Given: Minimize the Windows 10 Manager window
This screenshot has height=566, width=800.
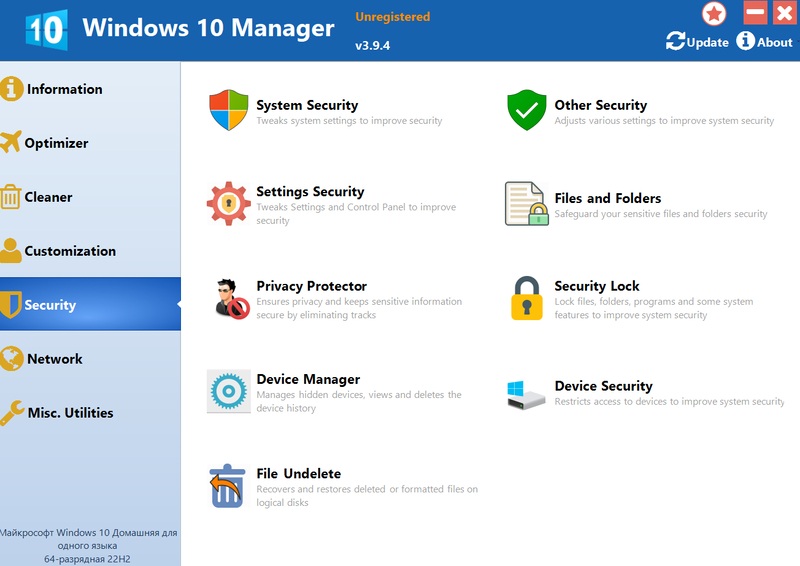Looking at the screenshot, I should pyautogui.click(x=755, y=12).
